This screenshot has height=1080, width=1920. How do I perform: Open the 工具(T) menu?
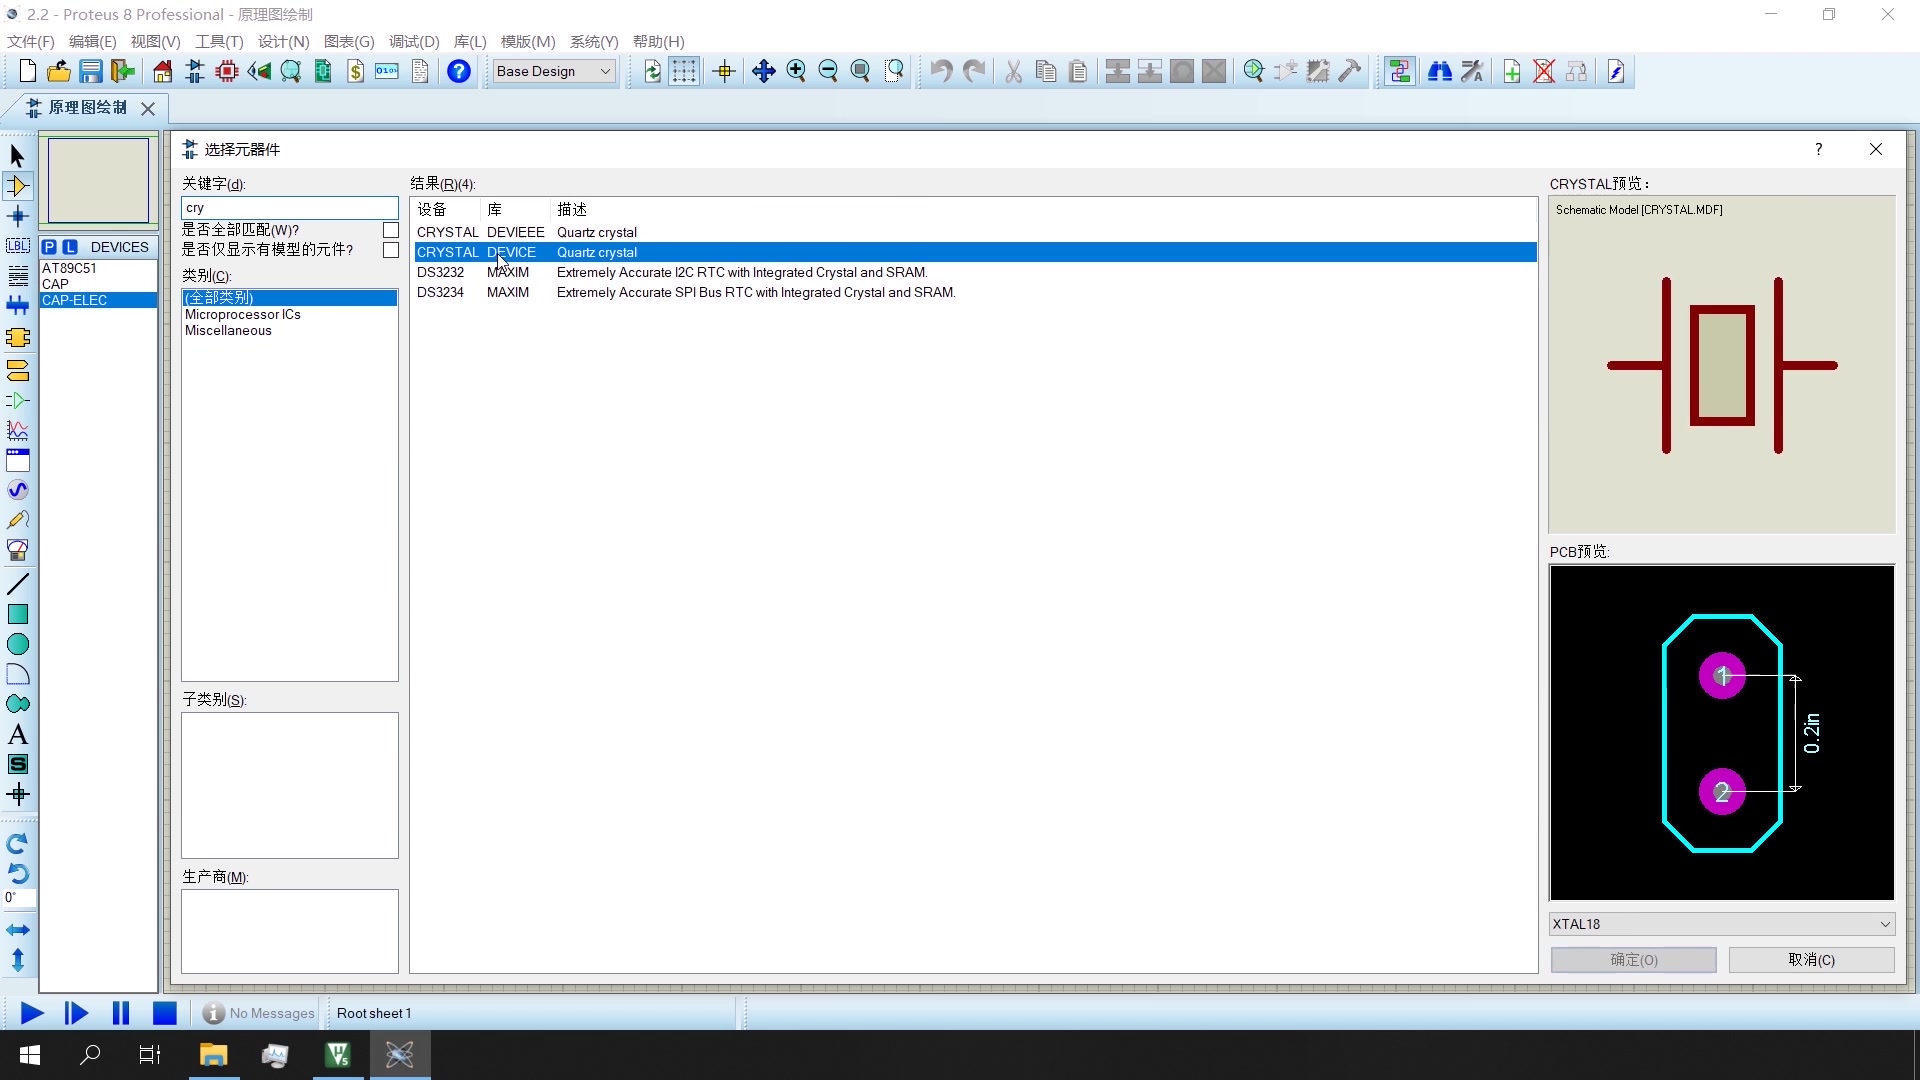[x=219, y=42]
